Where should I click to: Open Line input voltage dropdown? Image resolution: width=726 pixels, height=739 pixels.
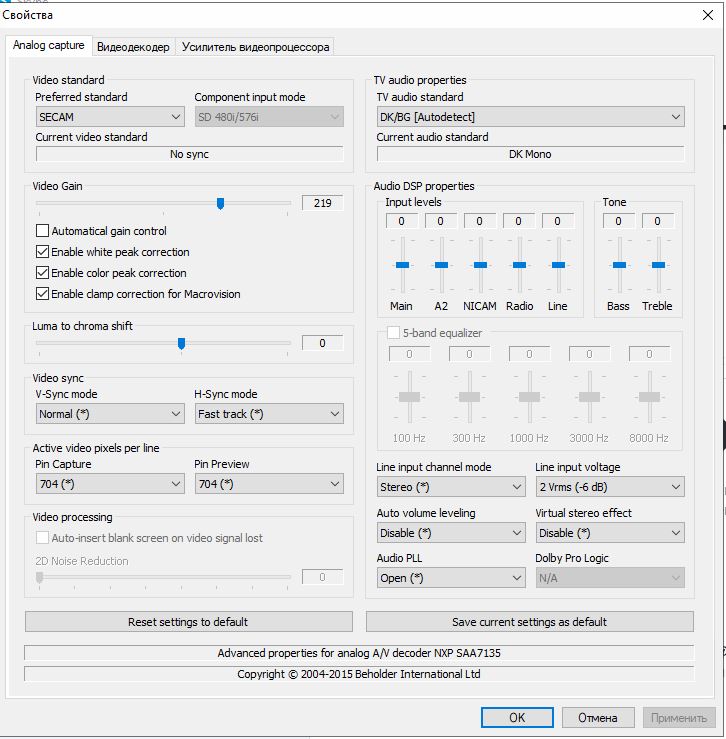coord(609,487)
